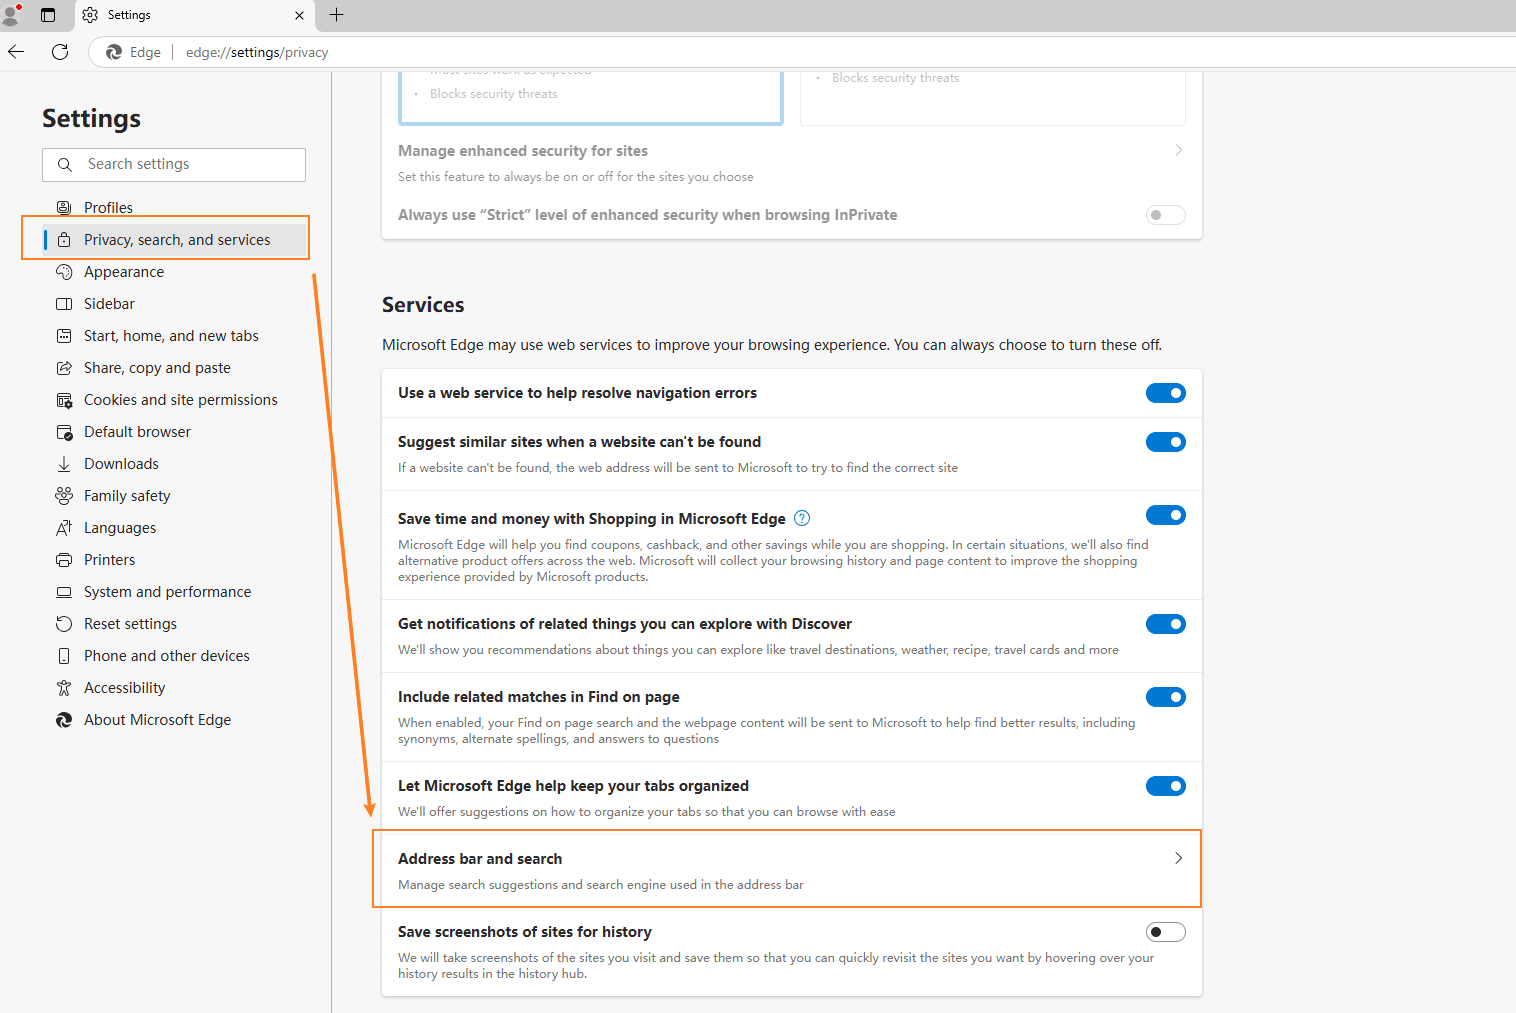Open Printers settings label
The image size is (1516, 1013).
tap(110, 560)
